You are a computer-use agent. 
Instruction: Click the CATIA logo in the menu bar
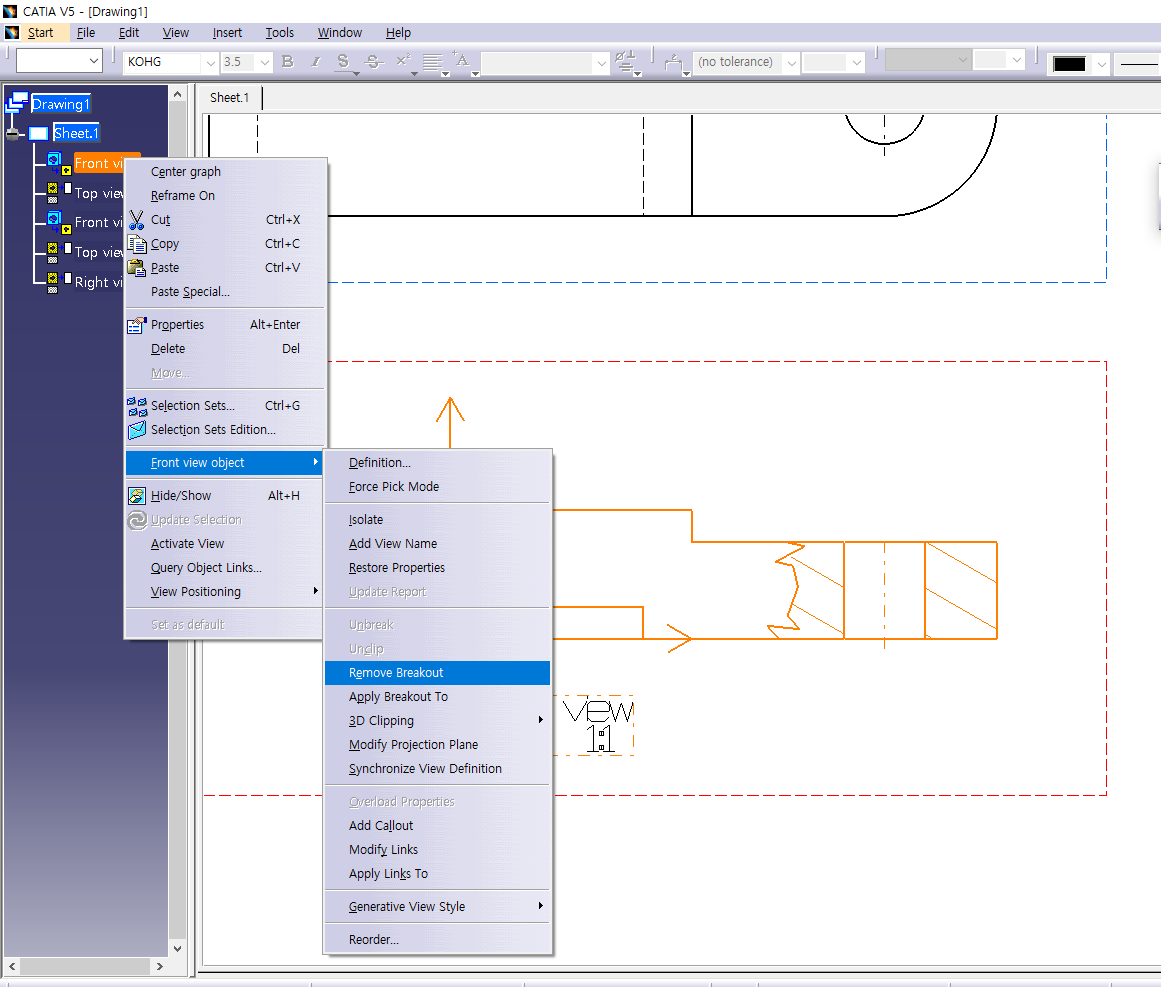(x=12, y=33)
